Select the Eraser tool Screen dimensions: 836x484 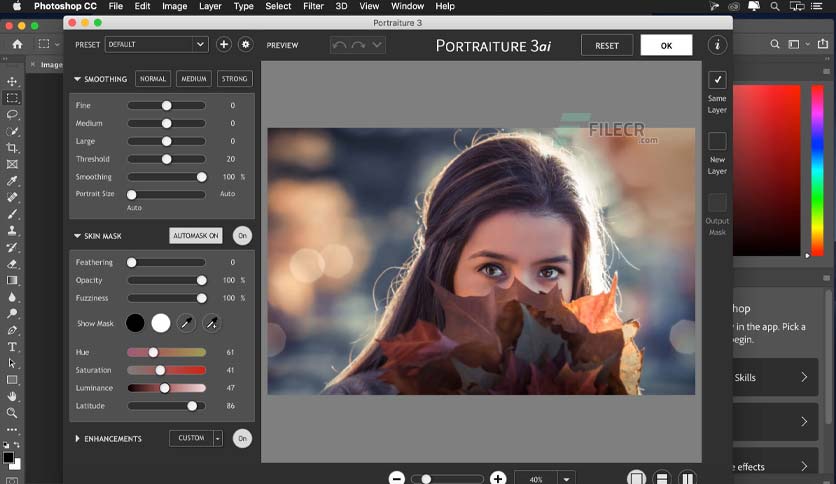tap(12, 264)
